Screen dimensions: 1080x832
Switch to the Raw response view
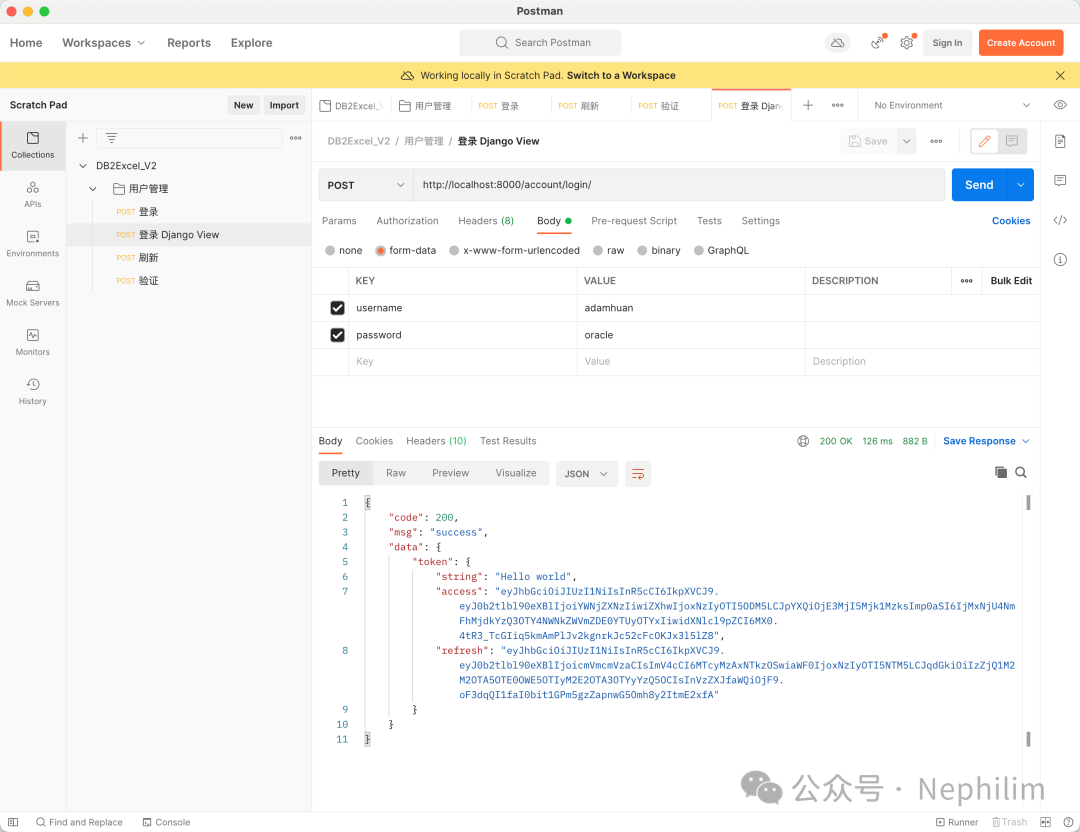click(395, 473)
